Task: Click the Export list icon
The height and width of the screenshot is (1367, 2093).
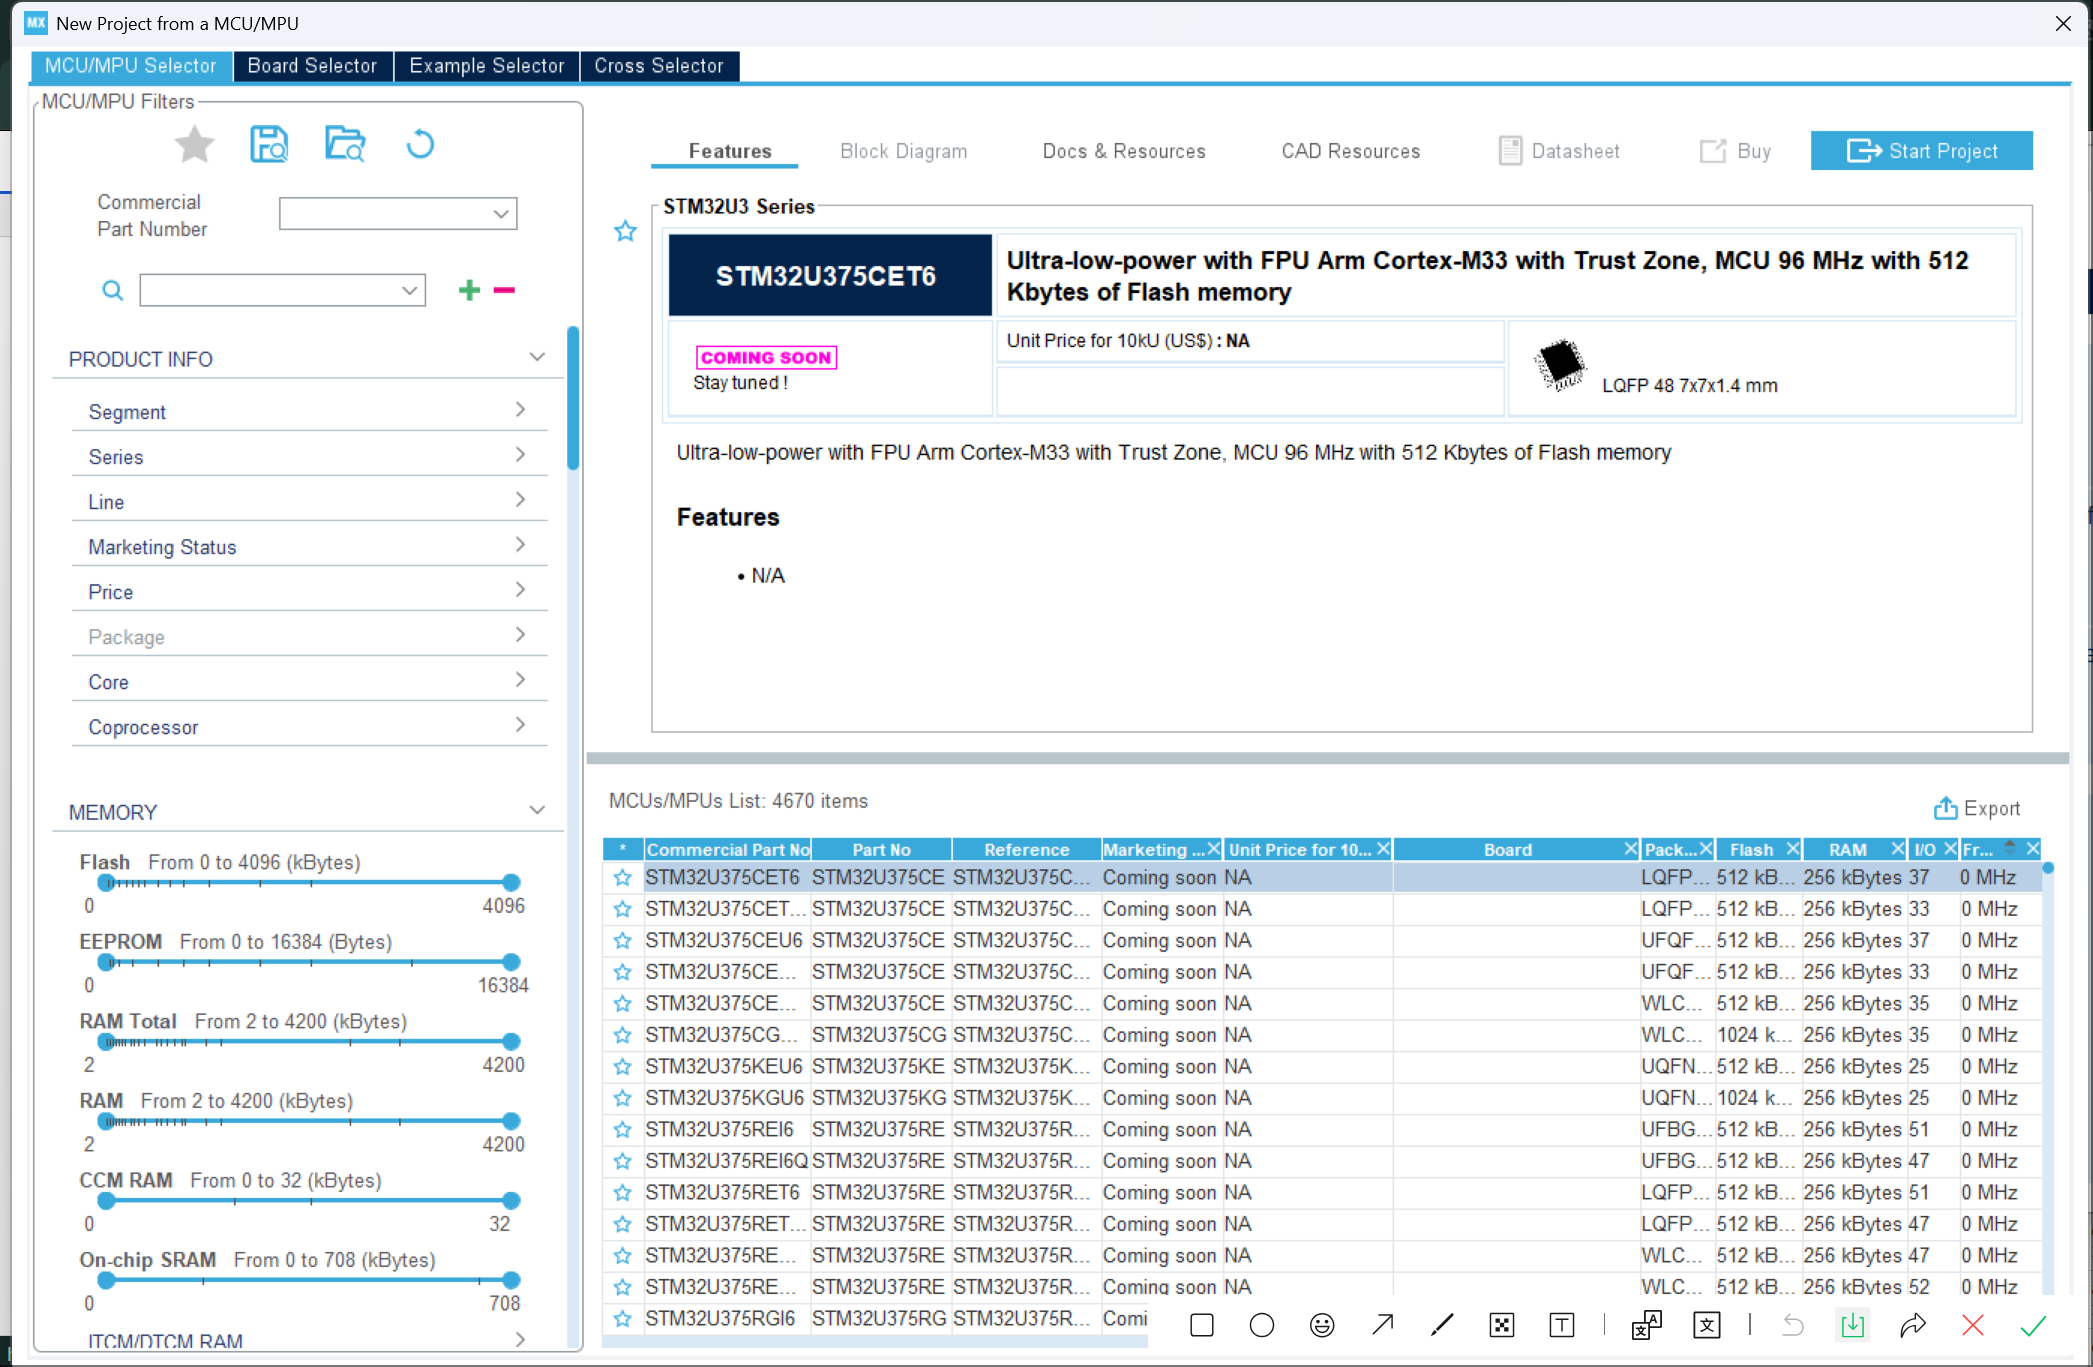Action: (1945, 808)
